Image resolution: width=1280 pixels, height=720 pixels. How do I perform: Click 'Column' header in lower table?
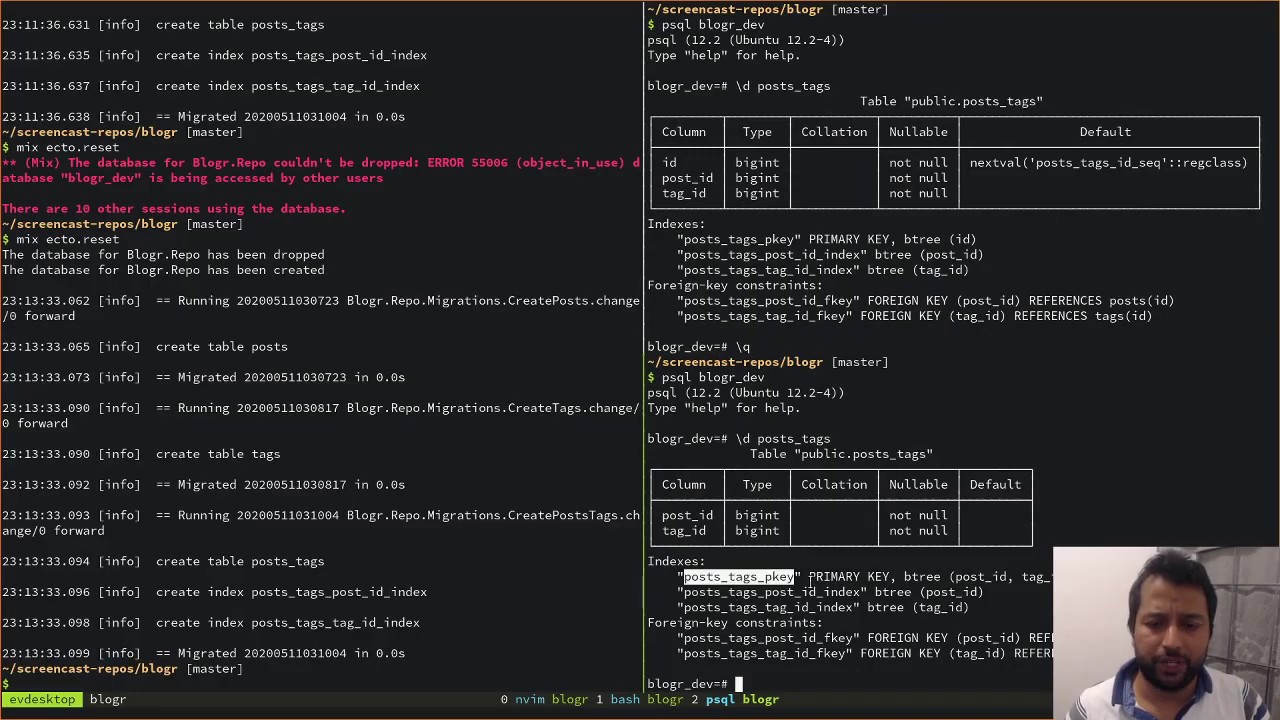pos(683,485)
